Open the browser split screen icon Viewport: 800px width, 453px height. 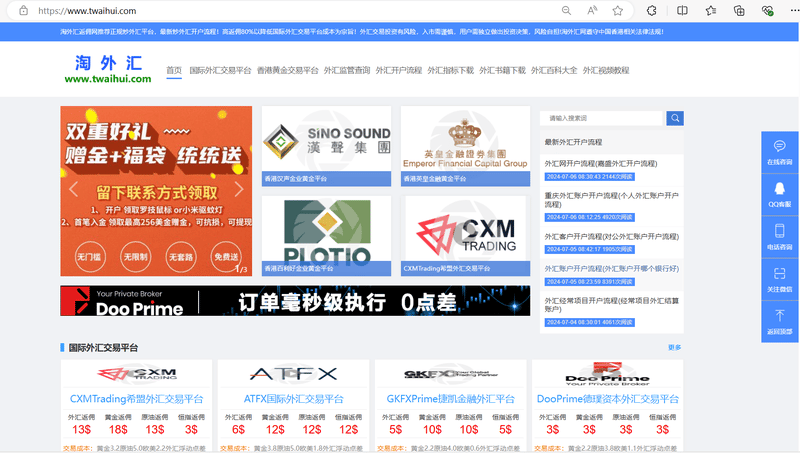[x=682, y=11]
